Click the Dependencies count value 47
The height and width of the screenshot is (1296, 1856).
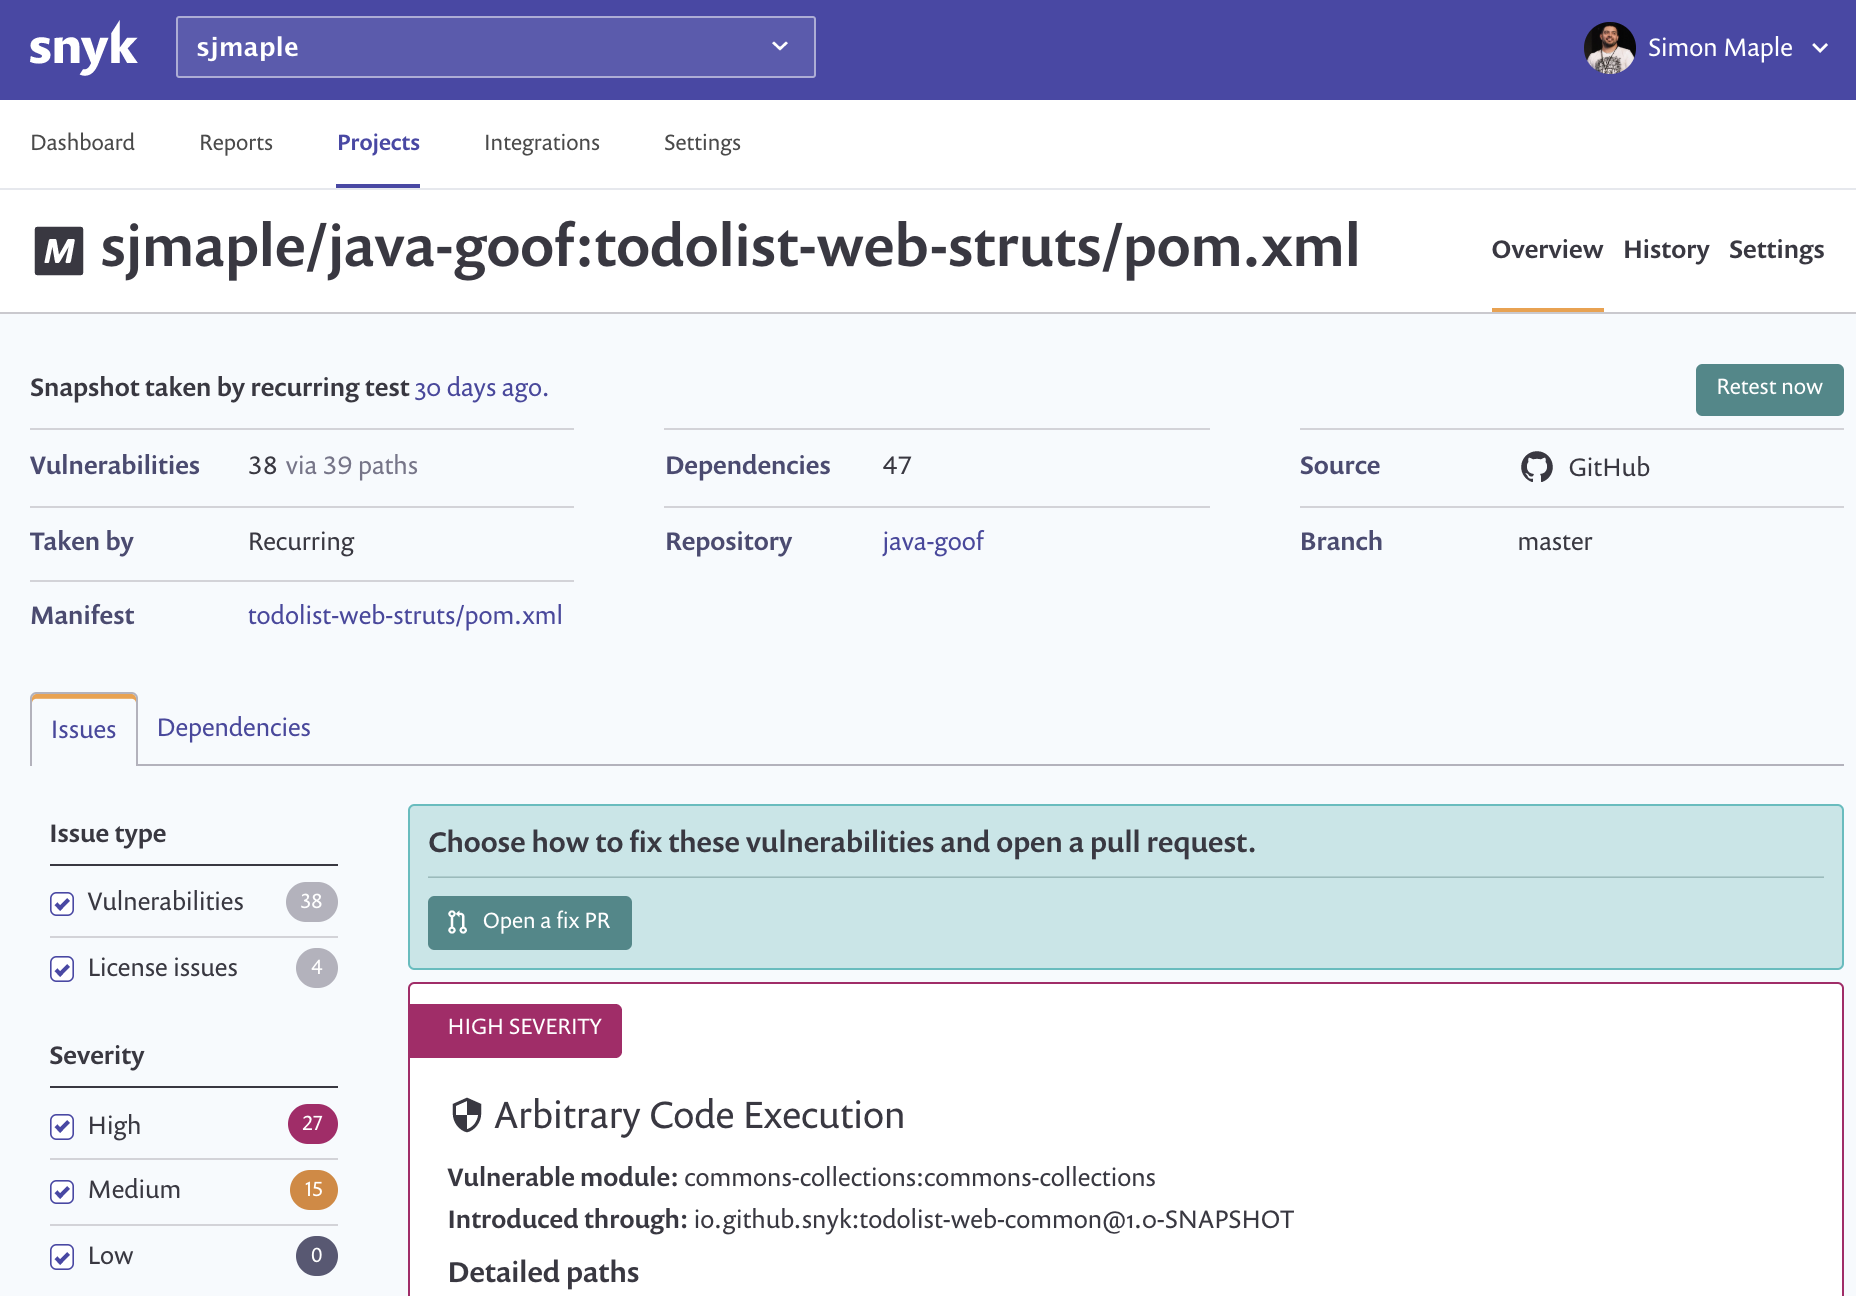pyautogui.click(x=897, y=466)
